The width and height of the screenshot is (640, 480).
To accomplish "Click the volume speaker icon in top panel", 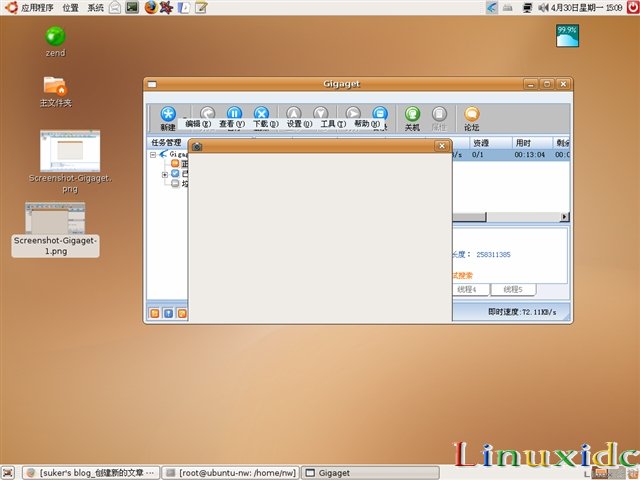I will 543,7.
